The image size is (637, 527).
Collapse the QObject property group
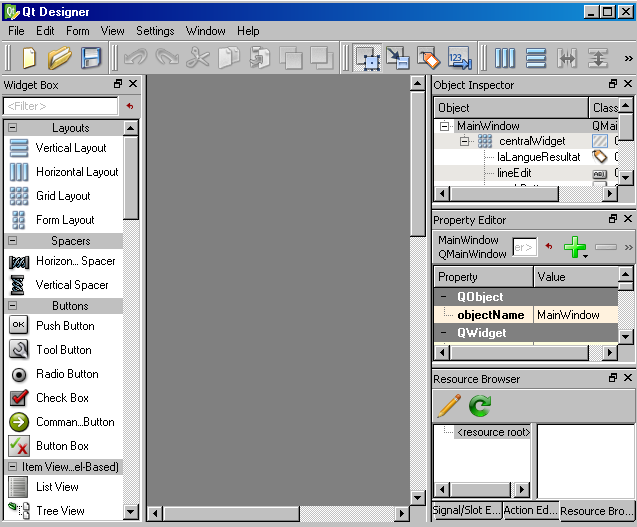click(444, 297)
